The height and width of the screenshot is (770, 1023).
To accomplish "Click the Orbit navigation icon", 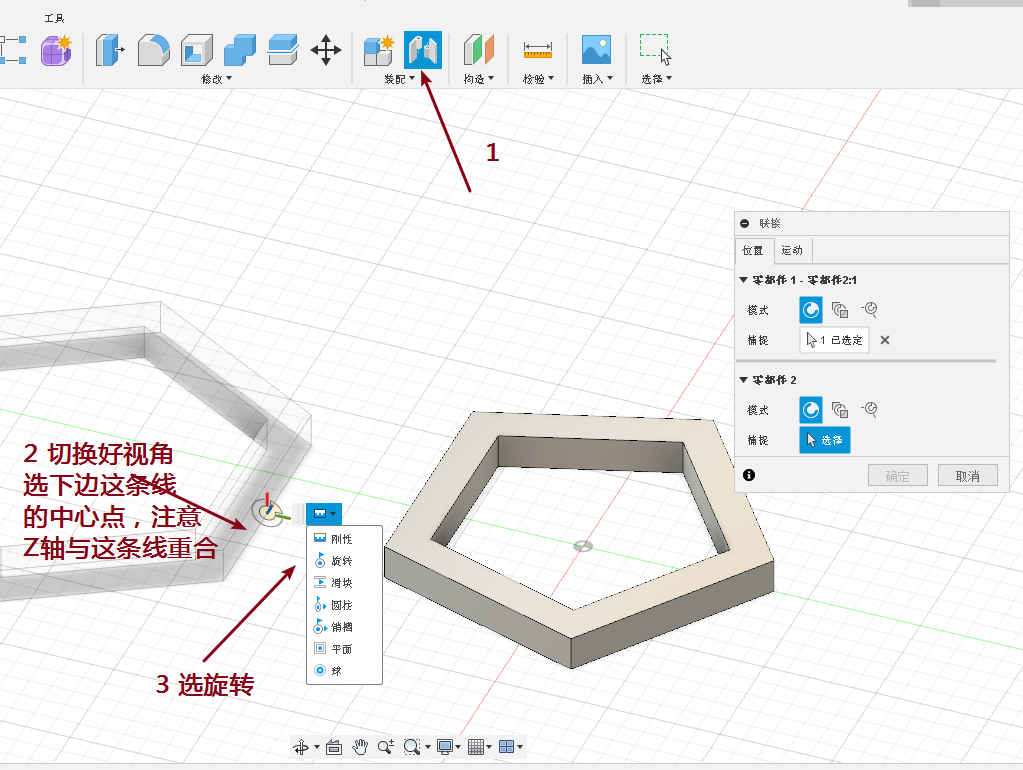I will [x=301, y=747].
